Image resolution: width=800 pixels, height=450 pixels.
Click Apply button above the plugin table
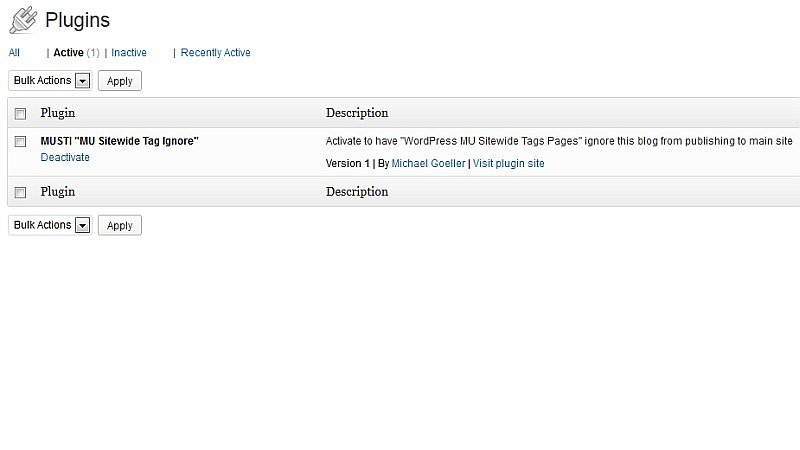click(x=120, y=81)
